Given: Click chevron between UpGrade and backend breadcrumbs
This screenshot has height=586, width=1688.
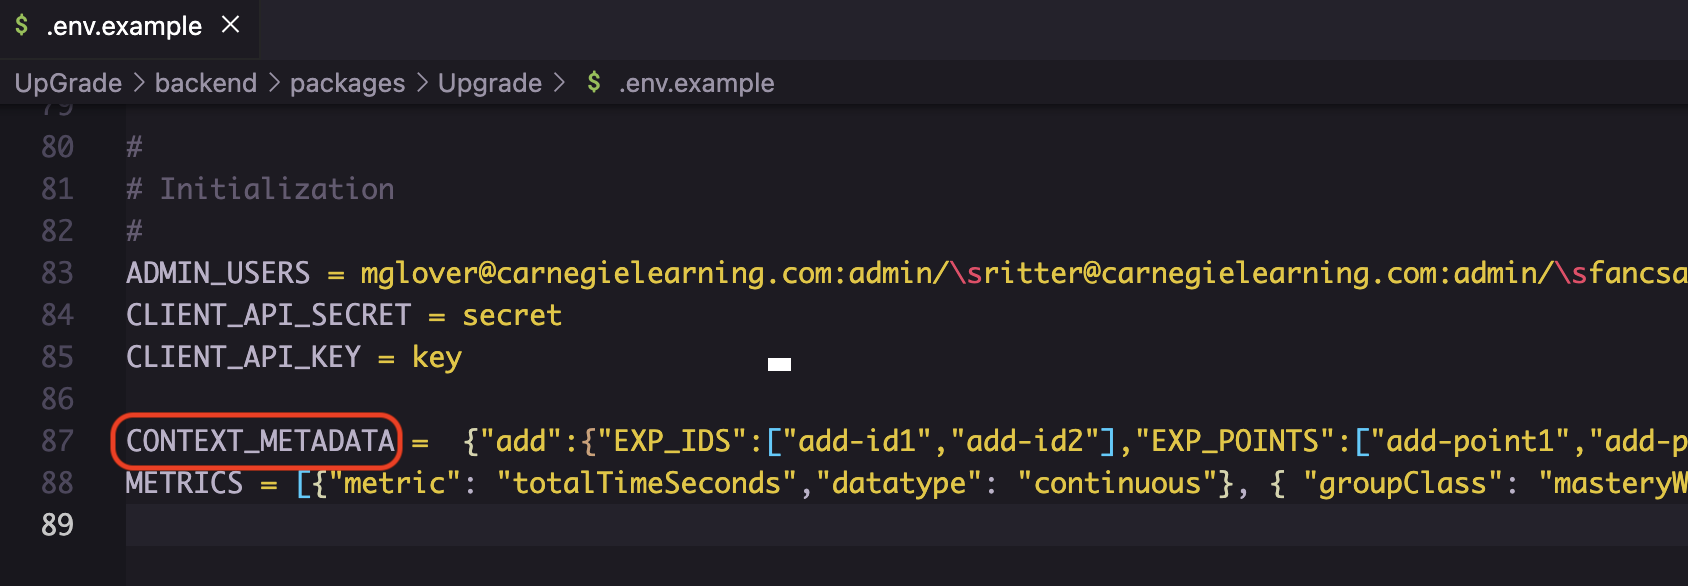Looking at the screenshot, I should (139, 83).
